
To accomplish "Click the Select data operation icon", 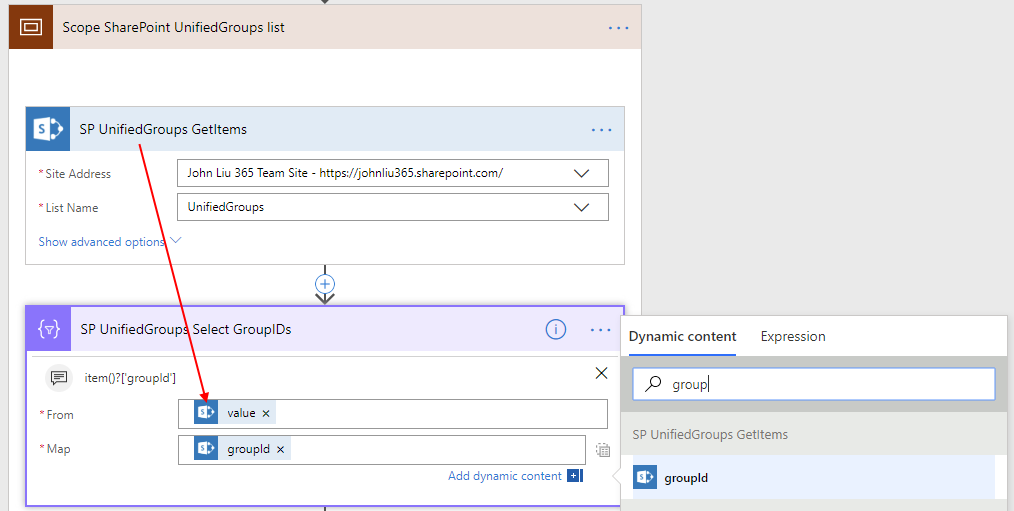I will [x=48, y=329].
